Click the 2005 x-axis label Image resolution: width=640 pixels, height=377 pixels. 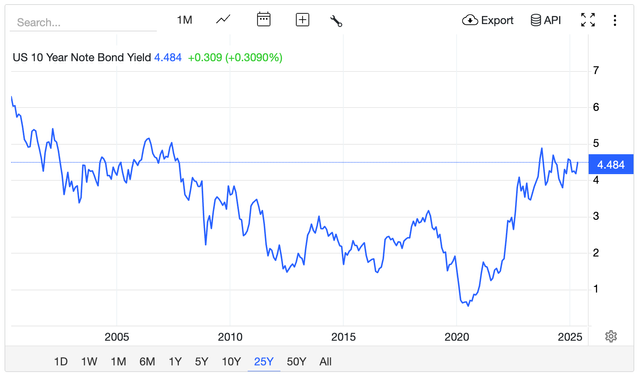117,337
